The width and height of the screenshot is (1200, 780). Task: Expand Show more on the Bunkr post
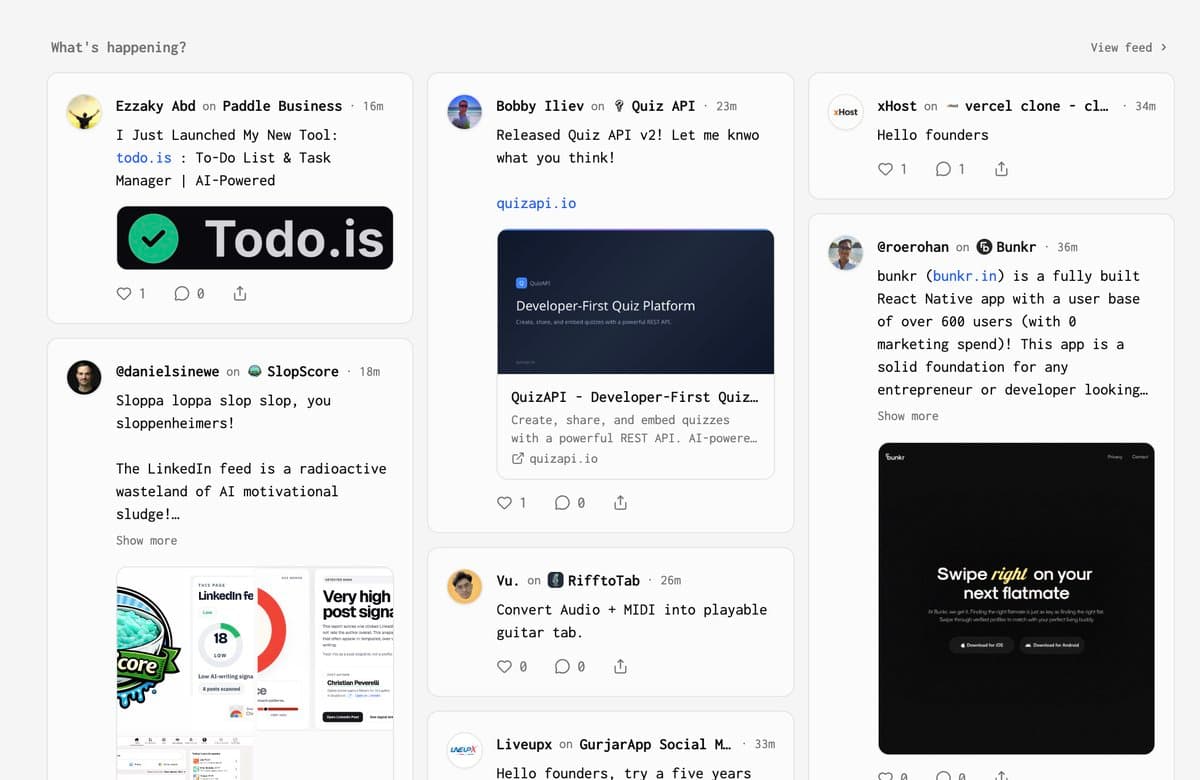click(908, 416)
